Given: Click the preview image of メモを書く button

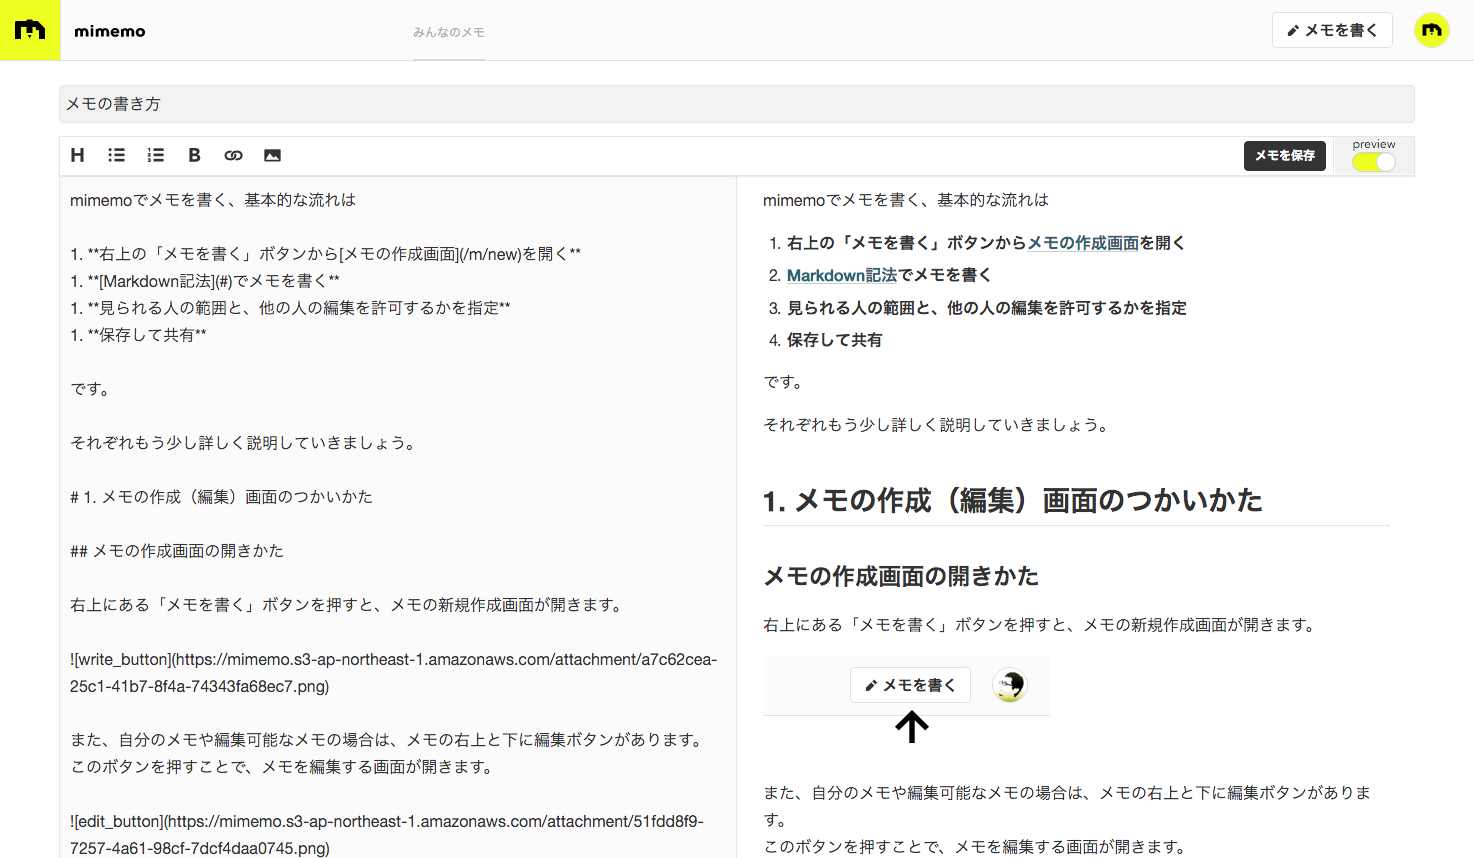Looking at the screenshot, I should (910, 685).
